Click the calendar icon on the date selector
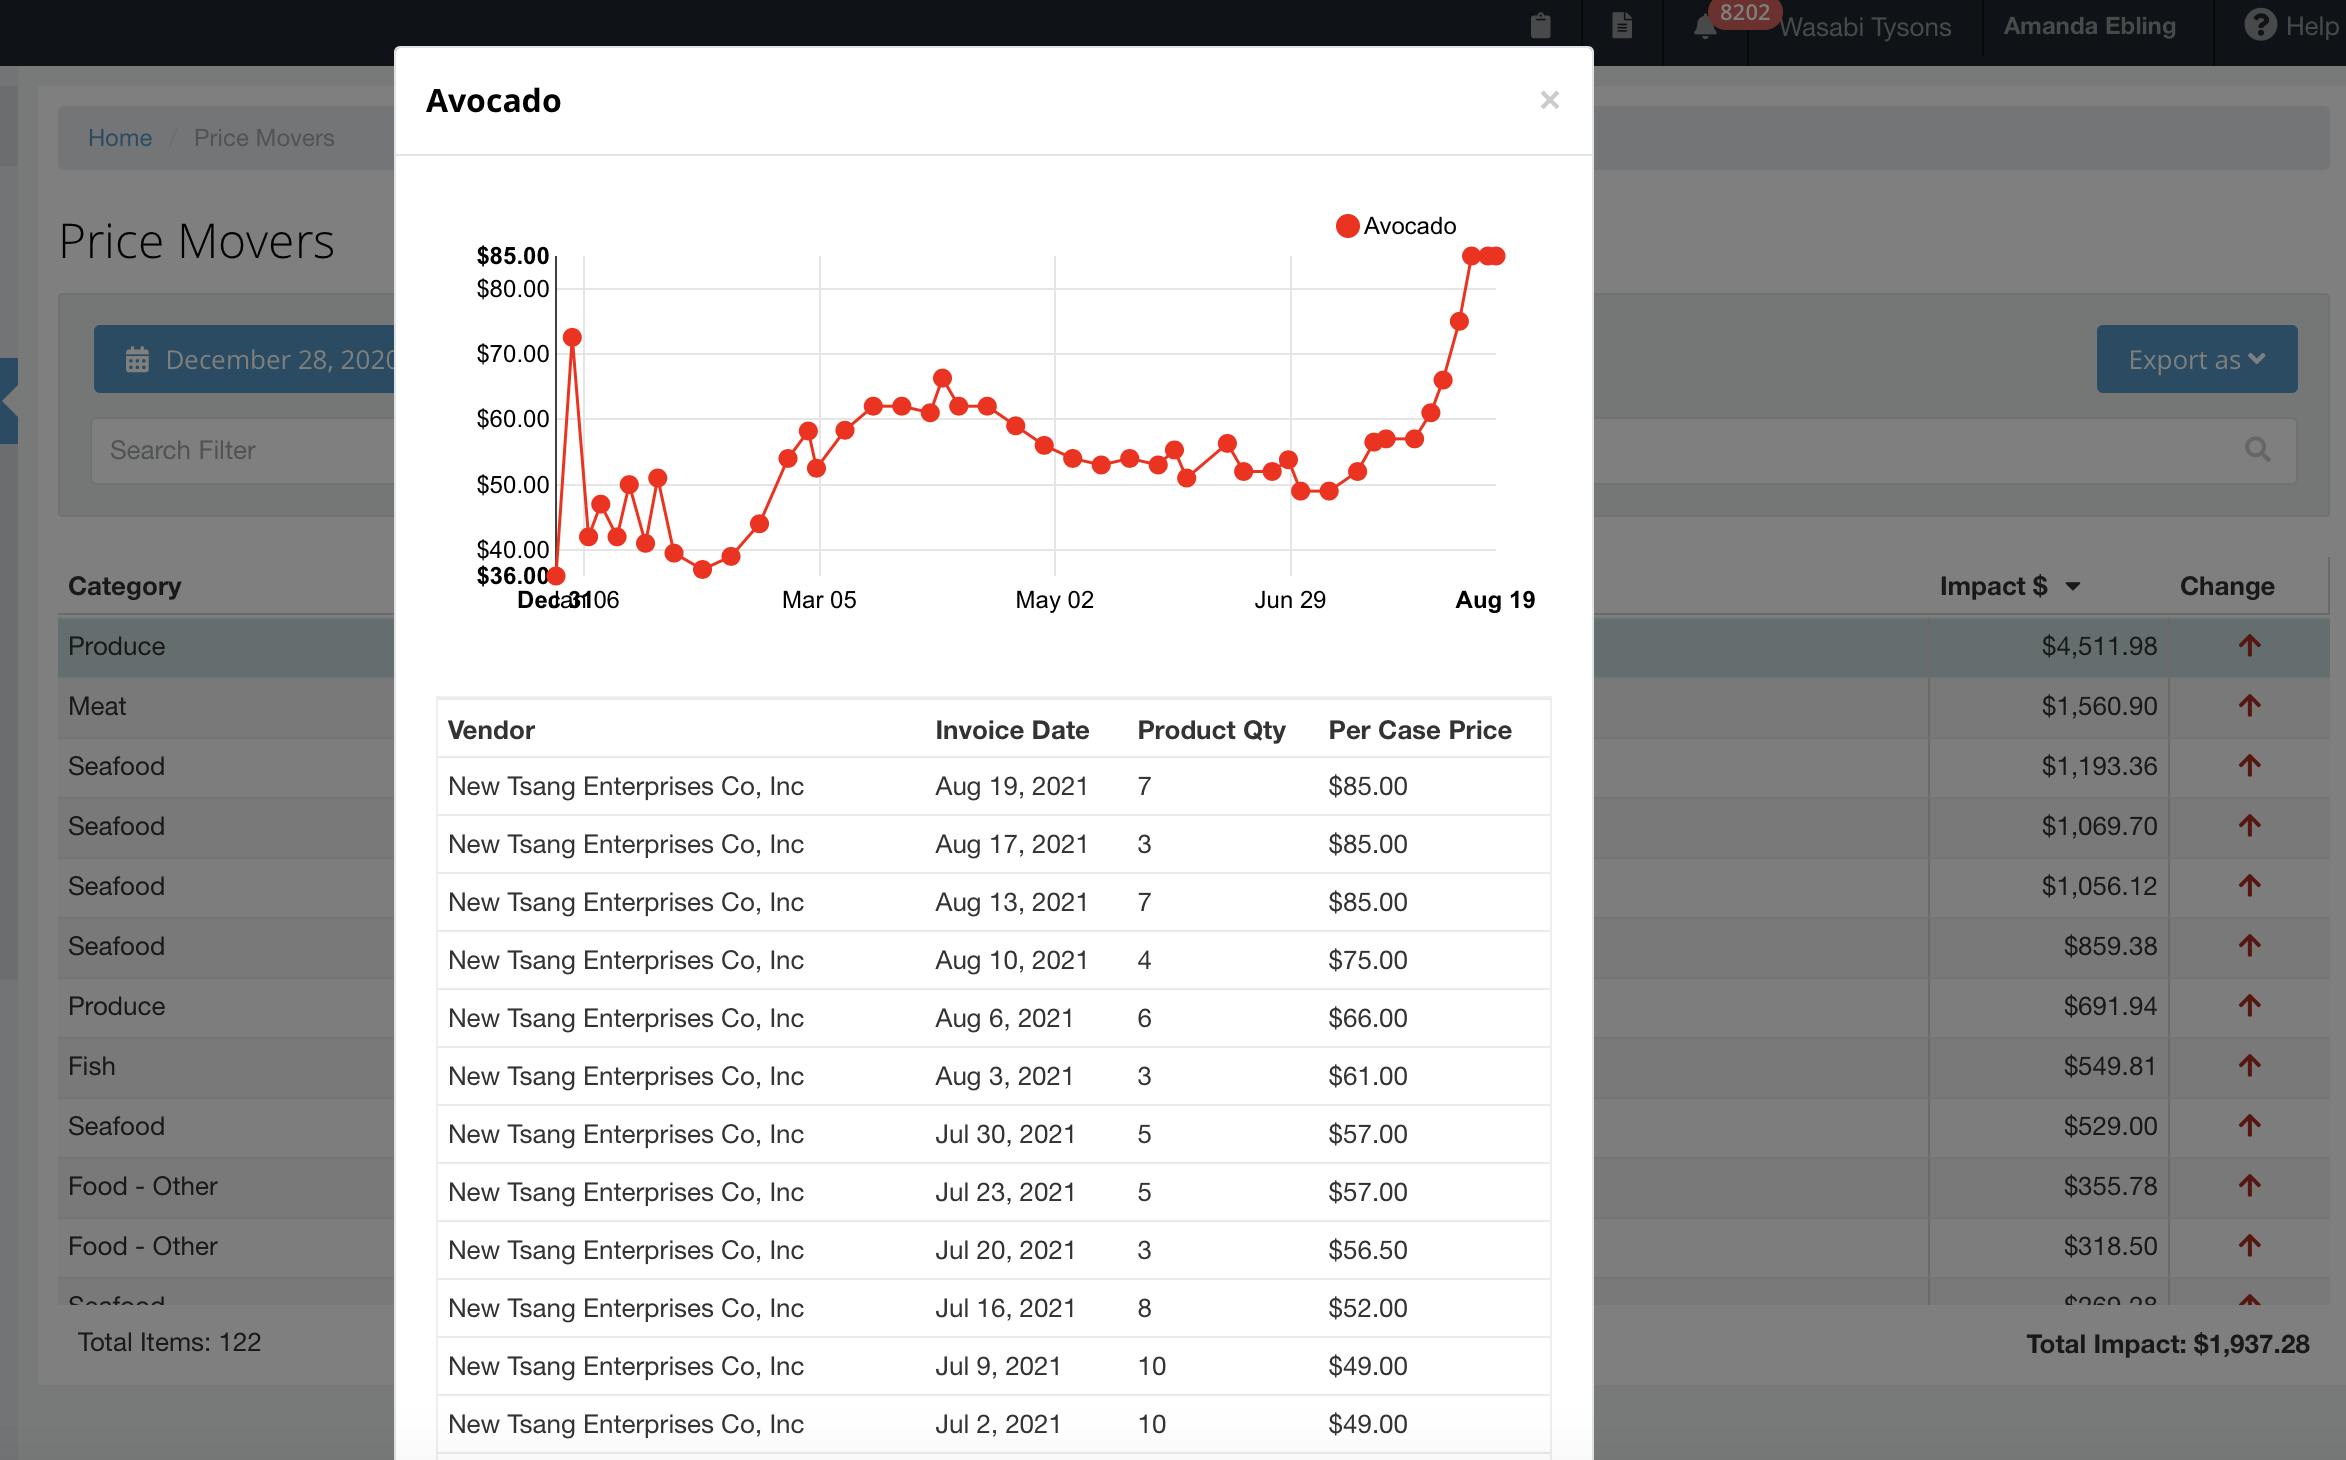The image size is (2346, 1460). pyautogui.click(x=137, y=359)
